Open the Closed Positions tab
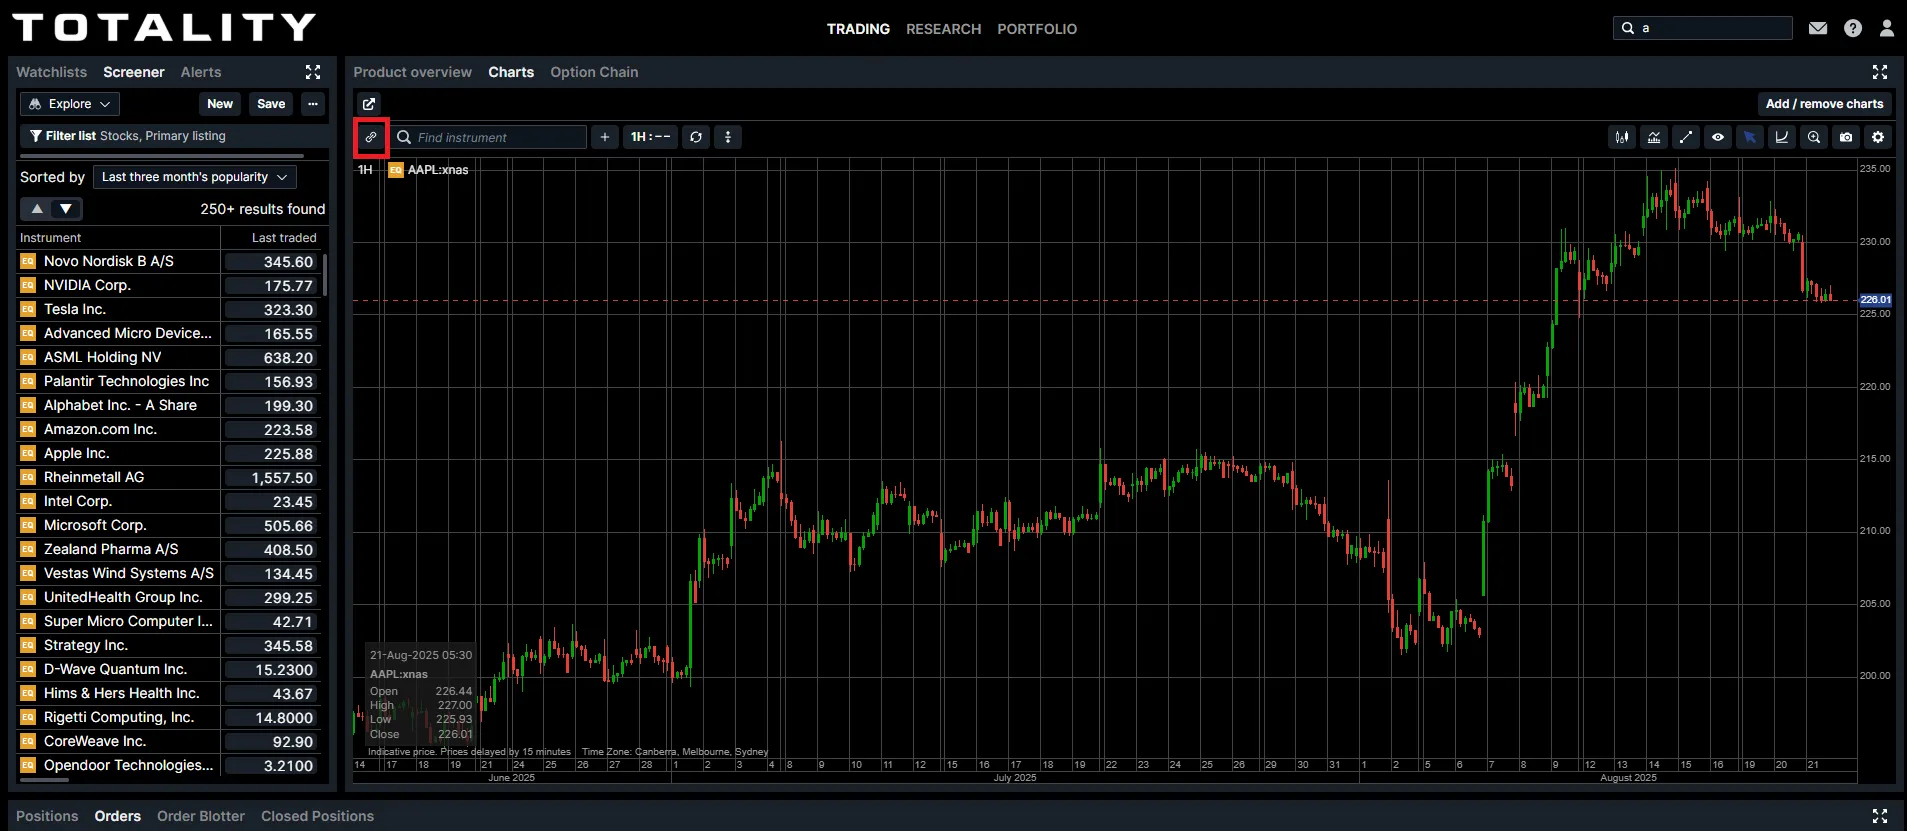This screenshot has height=831, width=1907. [x=318, y=816]
